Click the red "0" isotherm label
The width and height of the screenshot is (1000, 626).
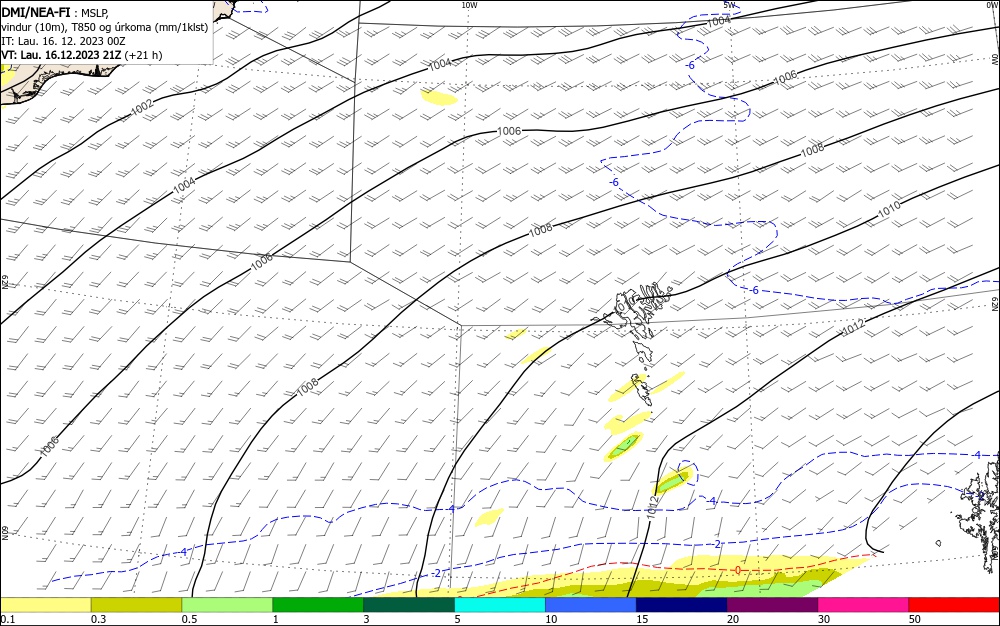[x=738, y=570]
